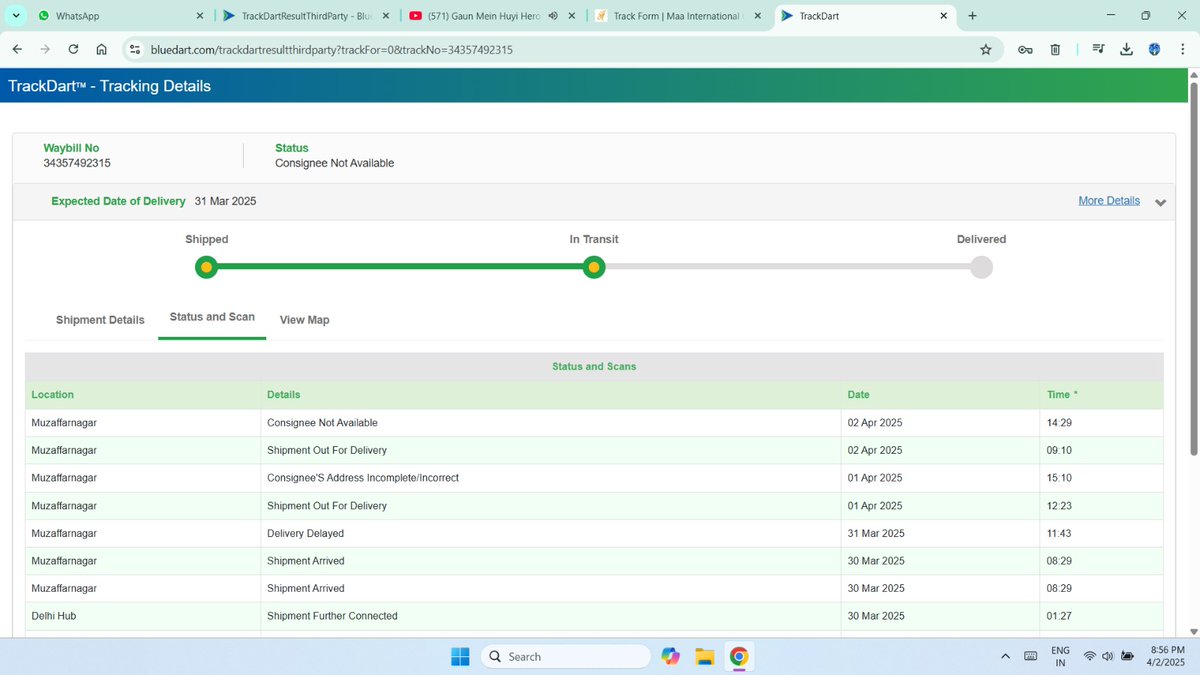Open the password manager key icon

point(1025,49)
